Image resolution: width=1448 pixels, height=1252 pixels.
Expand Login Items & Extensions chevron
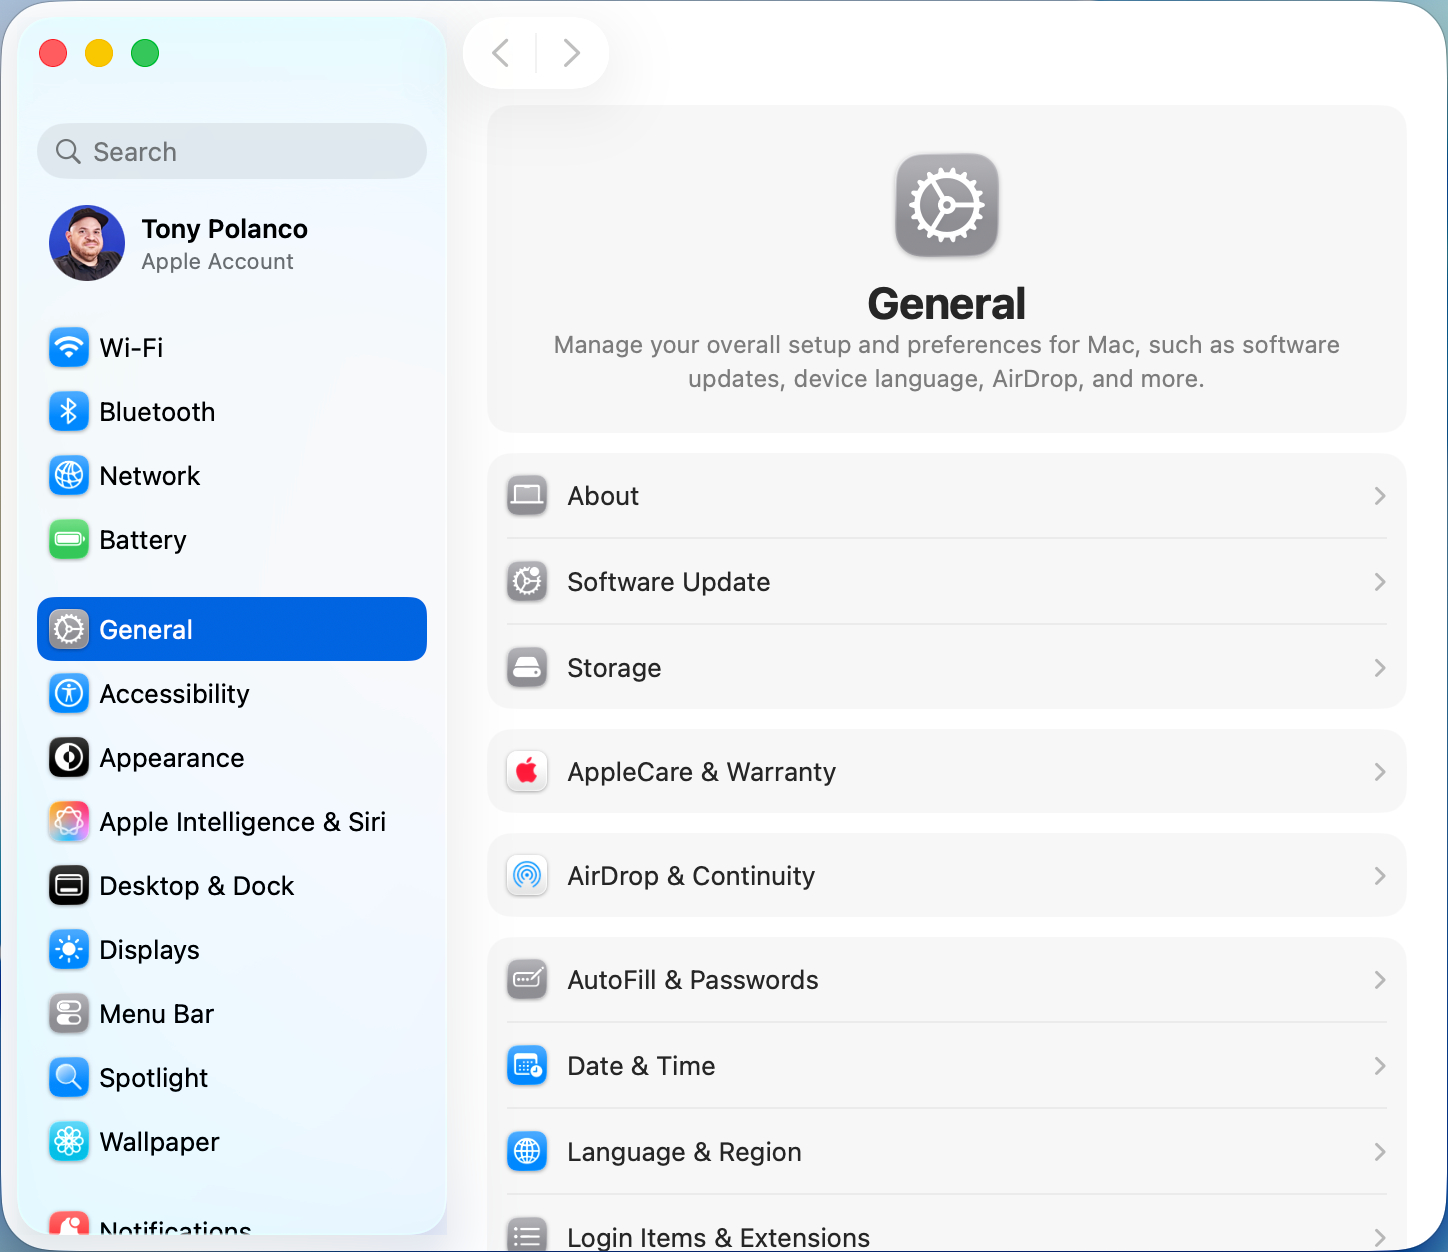tap(1380, 1238)
